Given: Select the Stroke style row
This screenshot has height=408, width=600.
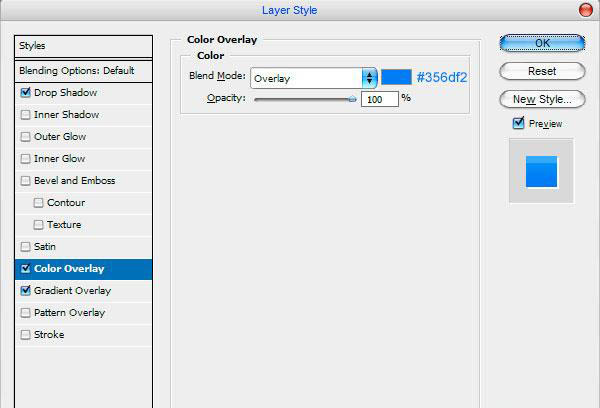Looking at the screenshot, I should point(83,335).
